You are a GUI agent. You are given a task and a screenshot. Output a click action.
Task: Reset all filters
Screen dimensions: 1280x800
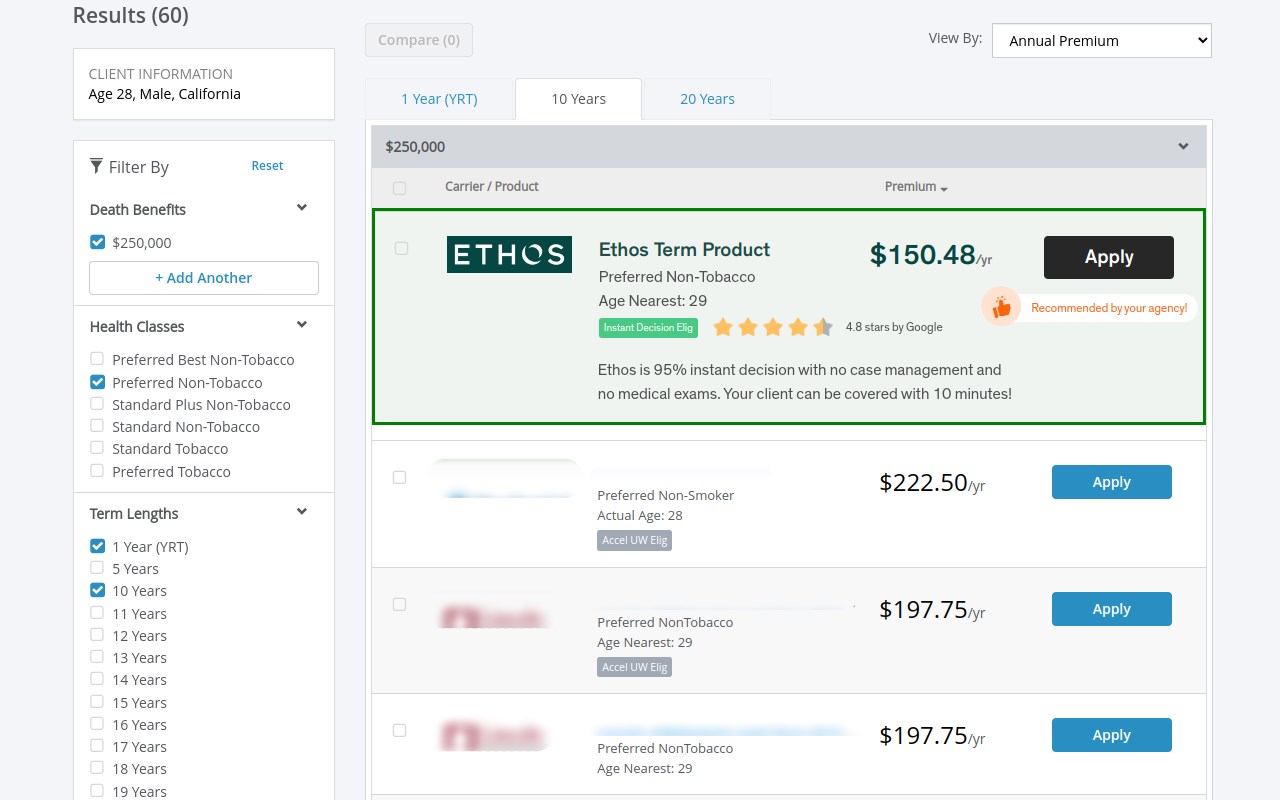click(267, 166)
